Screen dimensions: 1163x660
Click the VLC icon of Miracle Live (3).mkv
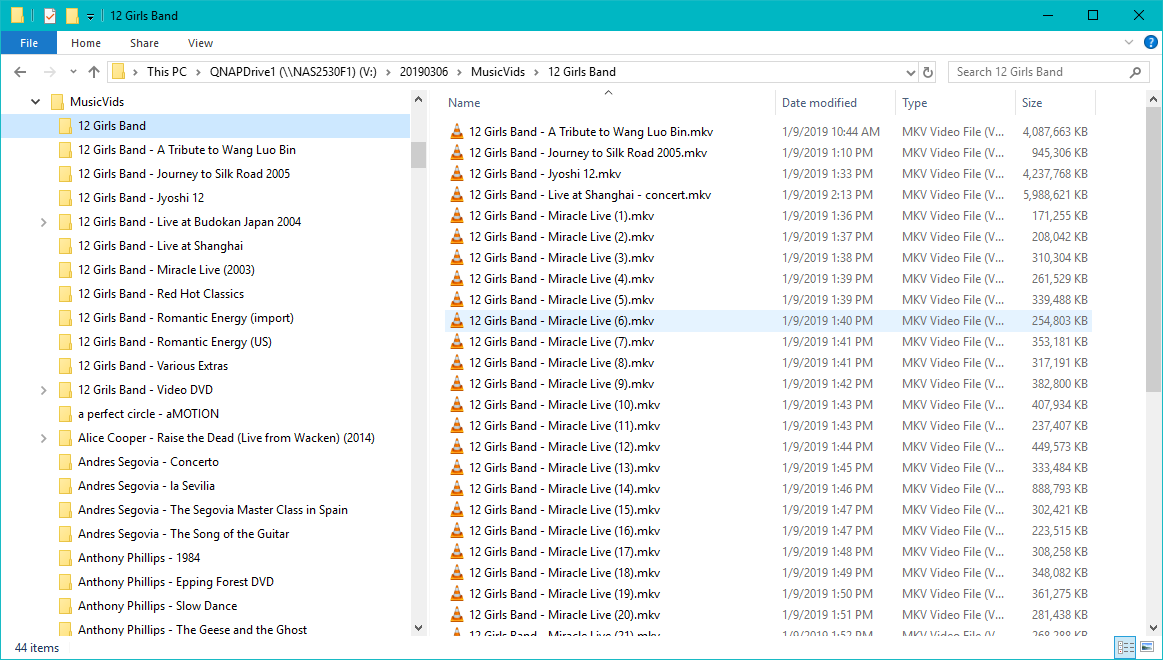457,258
